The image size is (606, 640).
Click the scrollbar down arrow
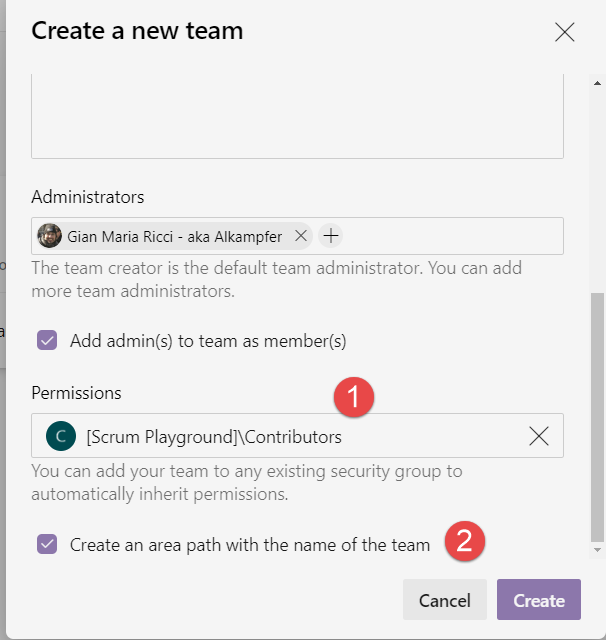point(598,550)
